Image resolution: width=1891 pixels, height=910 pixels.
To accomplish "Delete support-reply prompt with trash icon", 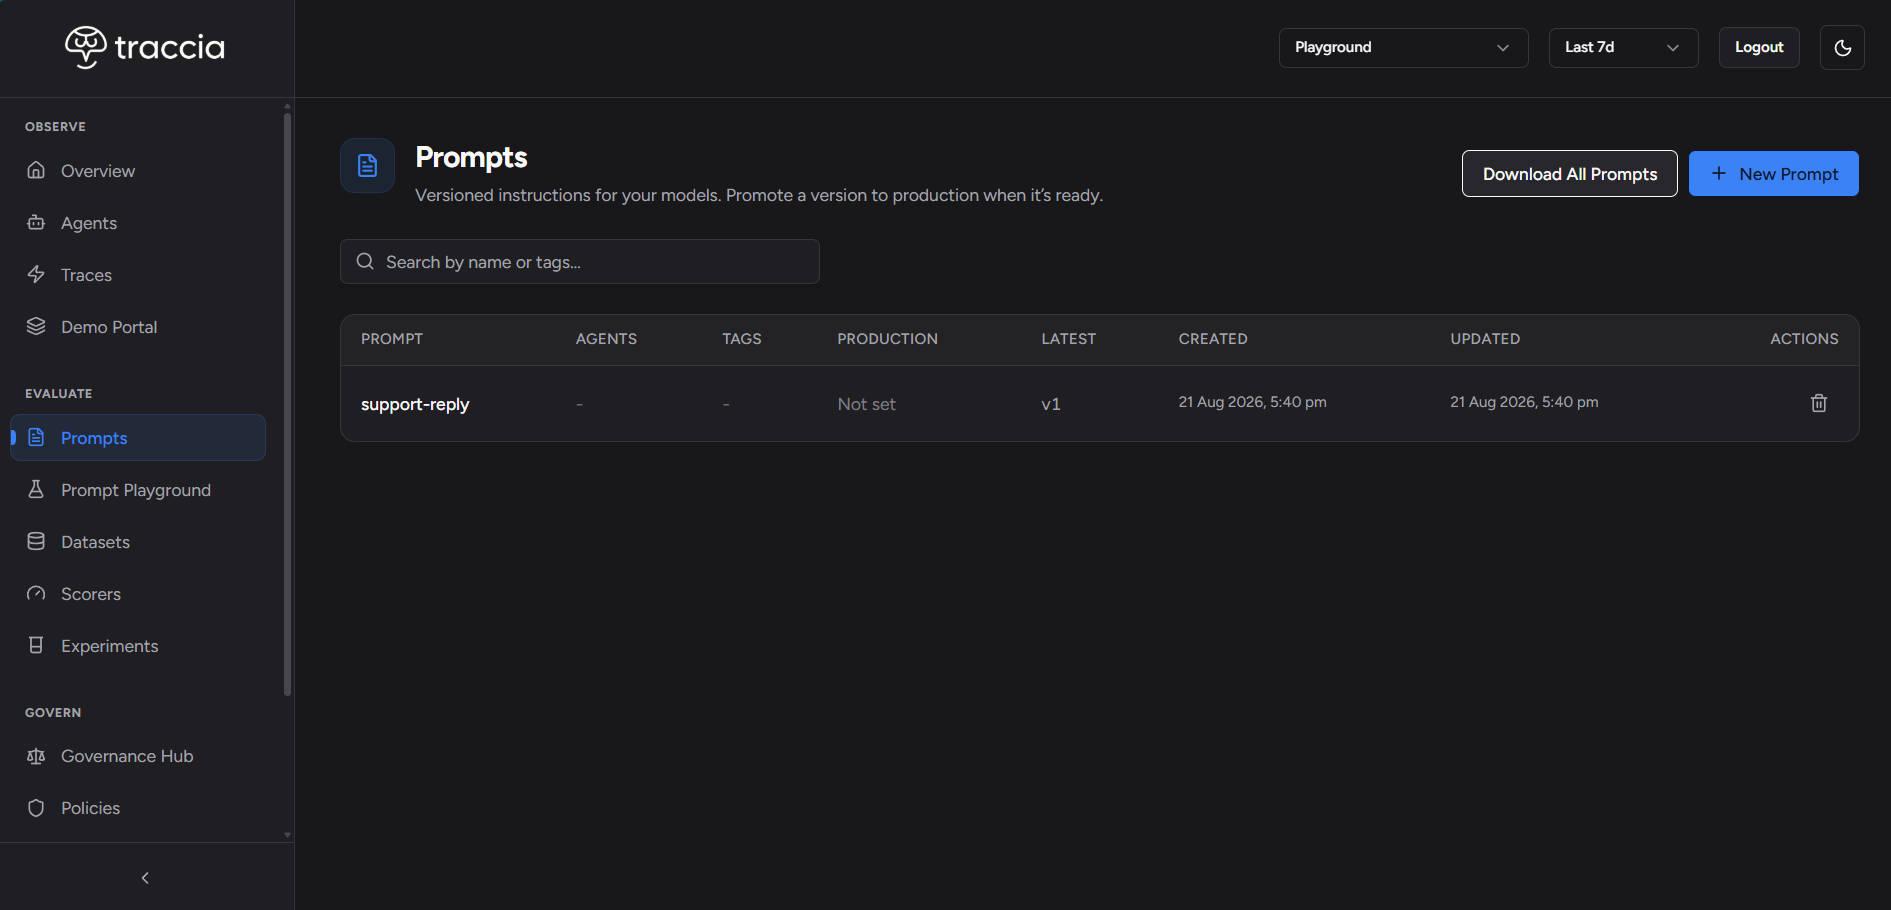I will (1819, 403).
